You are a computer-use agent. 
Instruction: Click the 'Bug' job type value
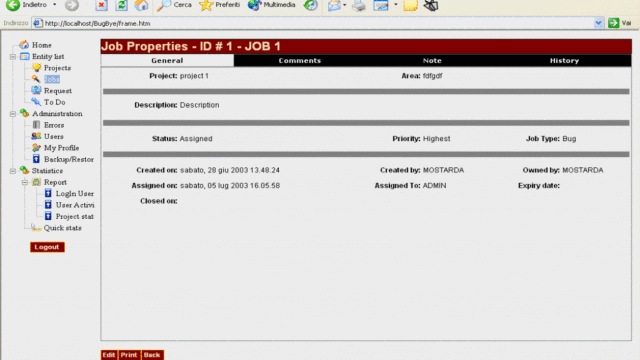pyautogui.click(x=569, y=138)
